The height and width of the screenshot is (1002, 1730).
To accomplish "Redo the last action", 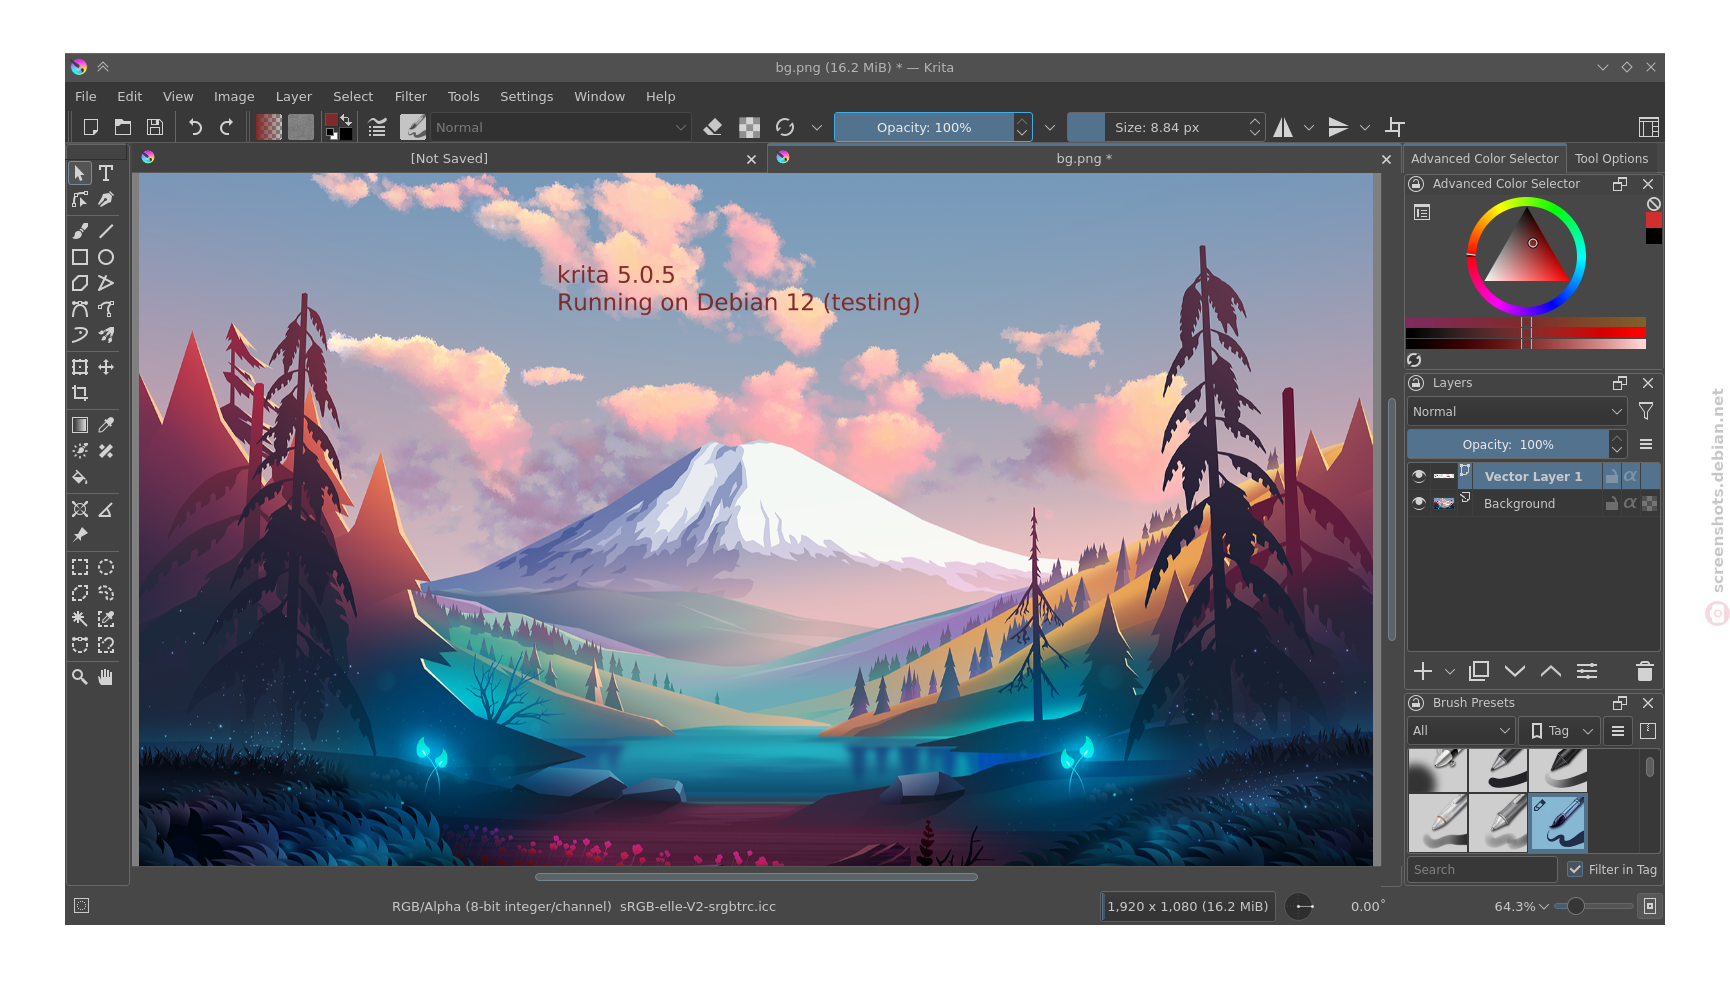I will (227, 127).
